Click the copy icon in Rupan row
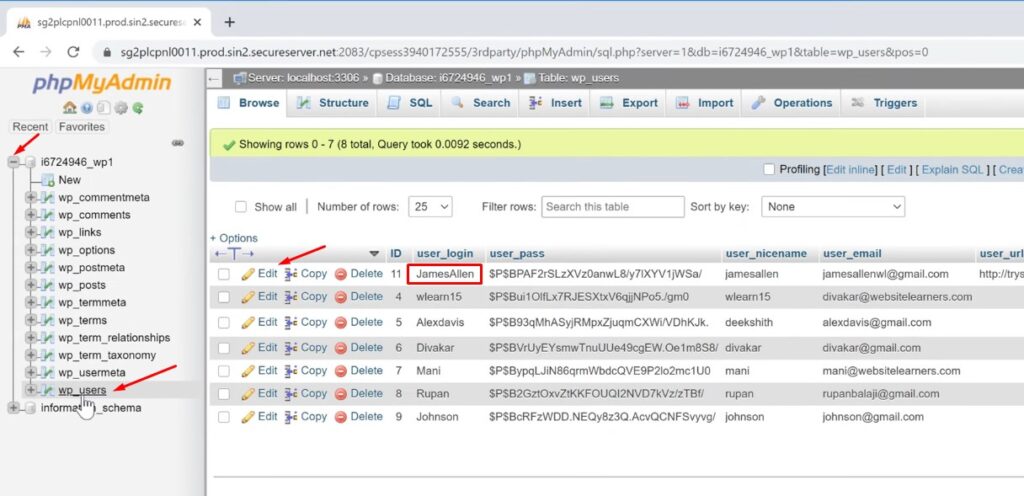This screenshot has height=496, width=1024. [x=291, y=394]
